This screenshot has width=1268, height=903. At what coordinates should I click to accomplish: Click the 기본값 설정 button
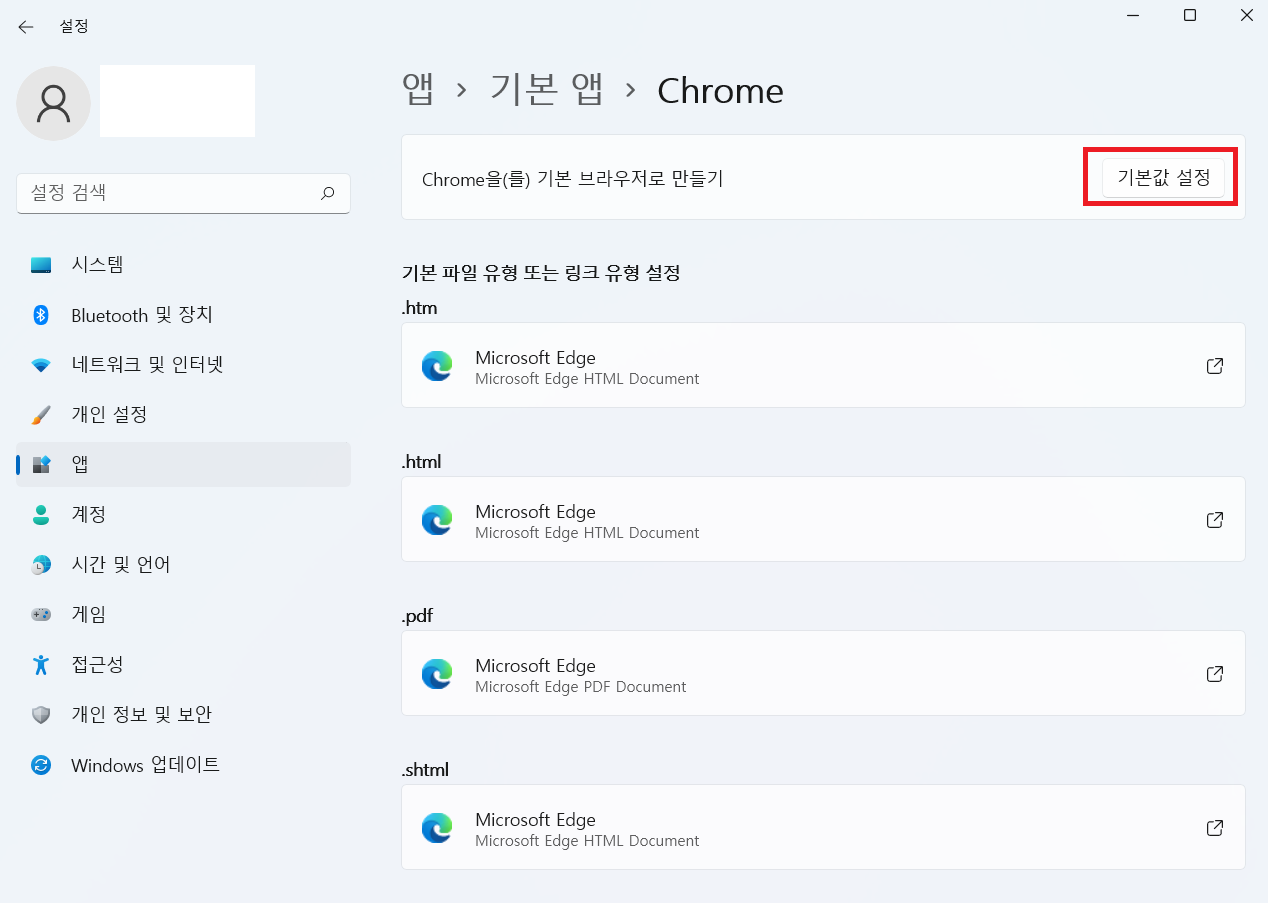[x=1163, y=178]
